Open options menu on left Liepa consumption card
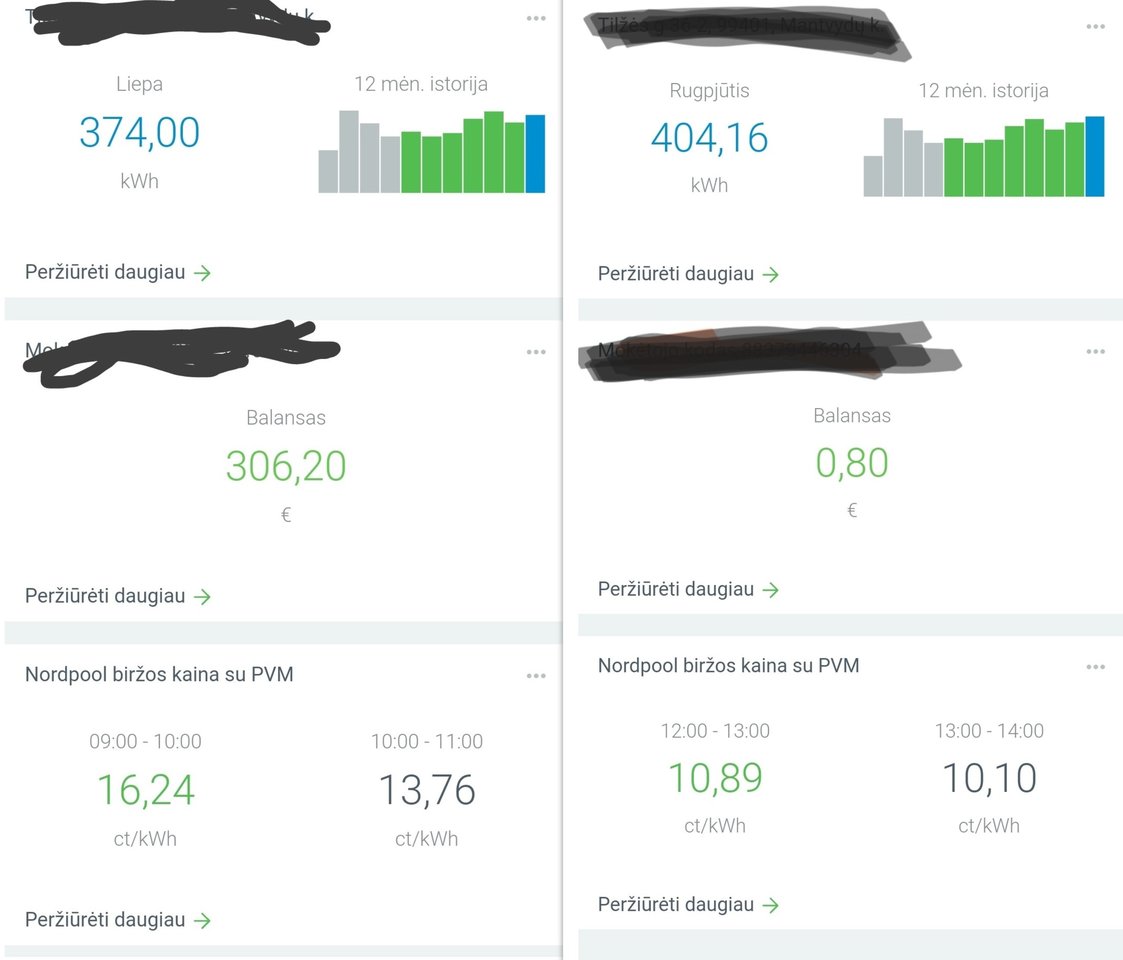 click(x=536, y=19)
